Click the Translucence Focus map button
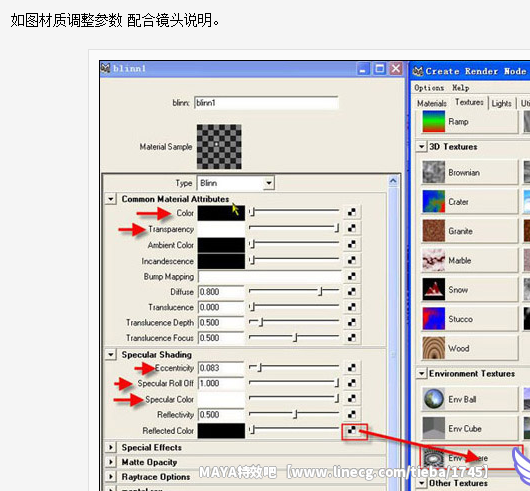Viewport: 530px width, 491px height. click(x=352, y=337)
